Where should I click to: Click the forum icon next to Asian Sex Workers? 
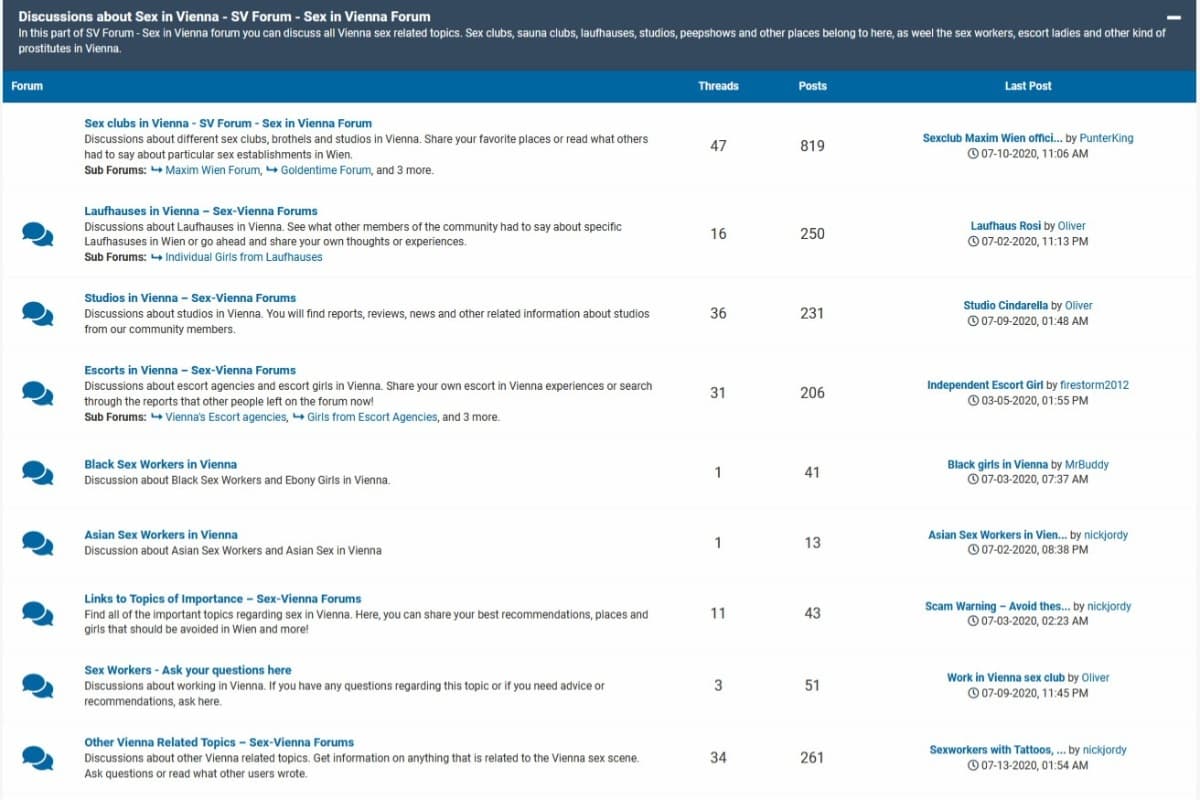point(37,542)
